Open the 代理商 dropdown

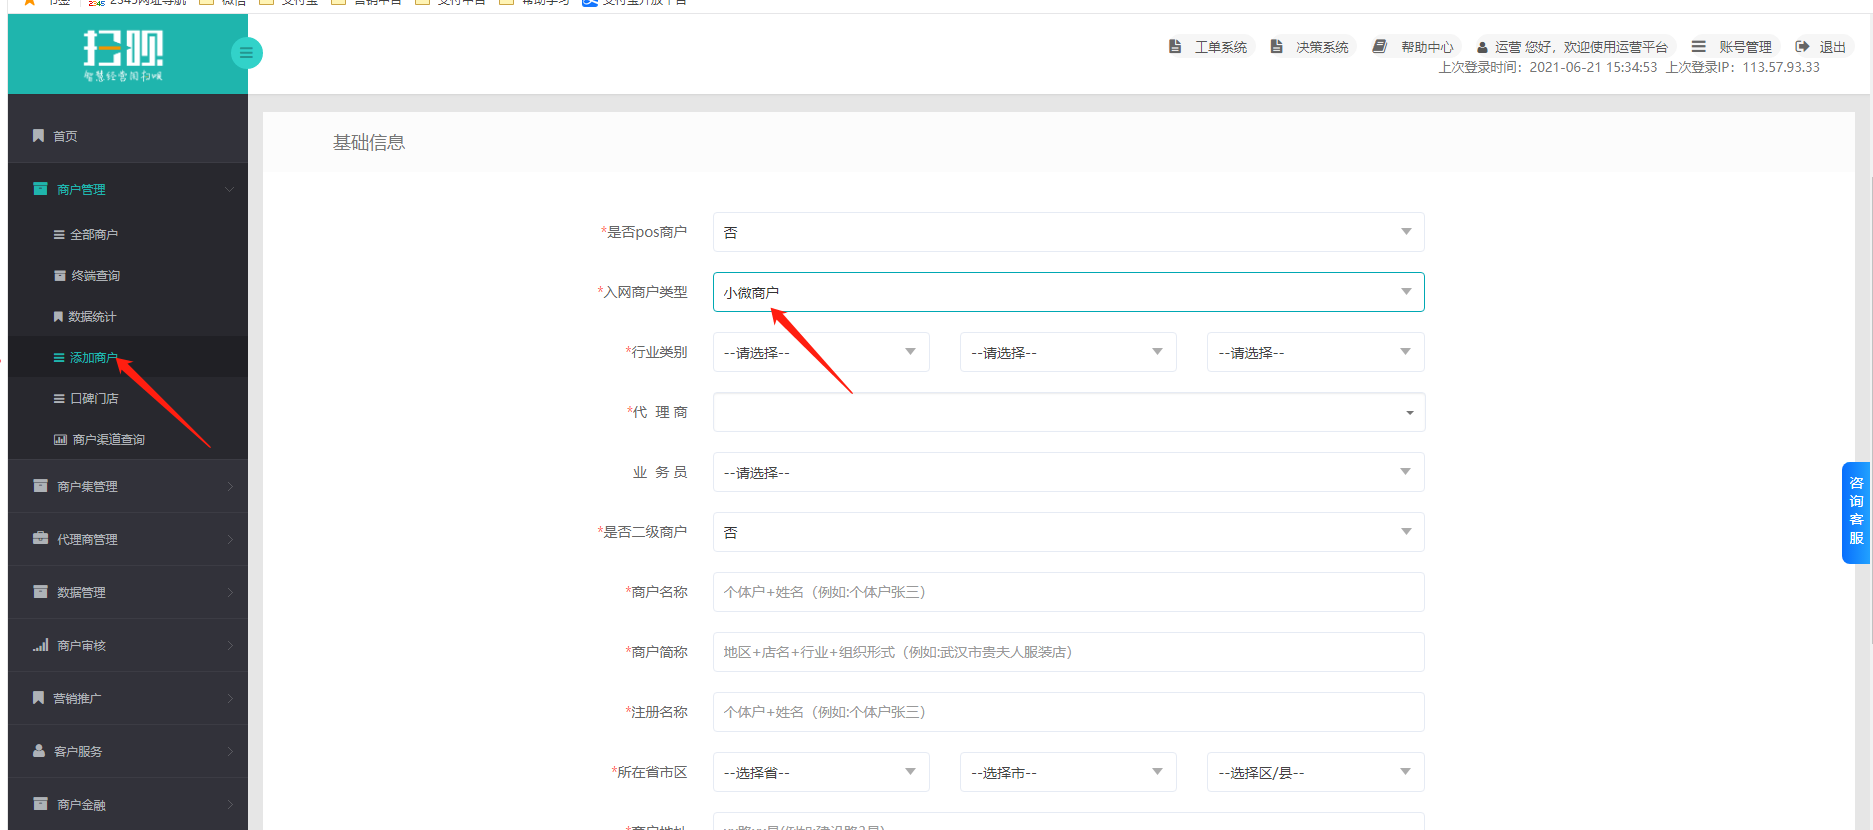(1068, 412)
